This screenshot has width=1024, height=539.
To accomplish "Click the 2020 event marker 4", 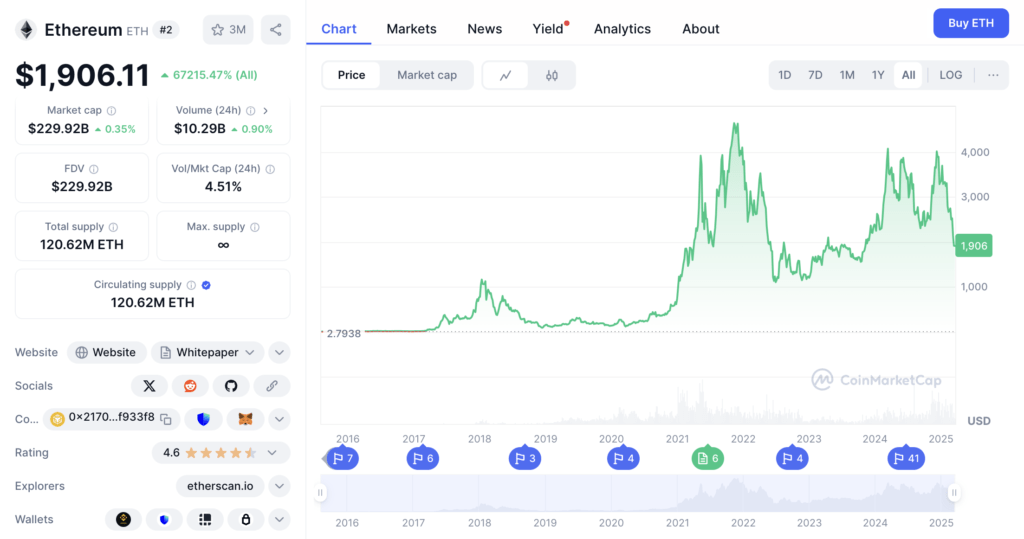I will 624,459.
